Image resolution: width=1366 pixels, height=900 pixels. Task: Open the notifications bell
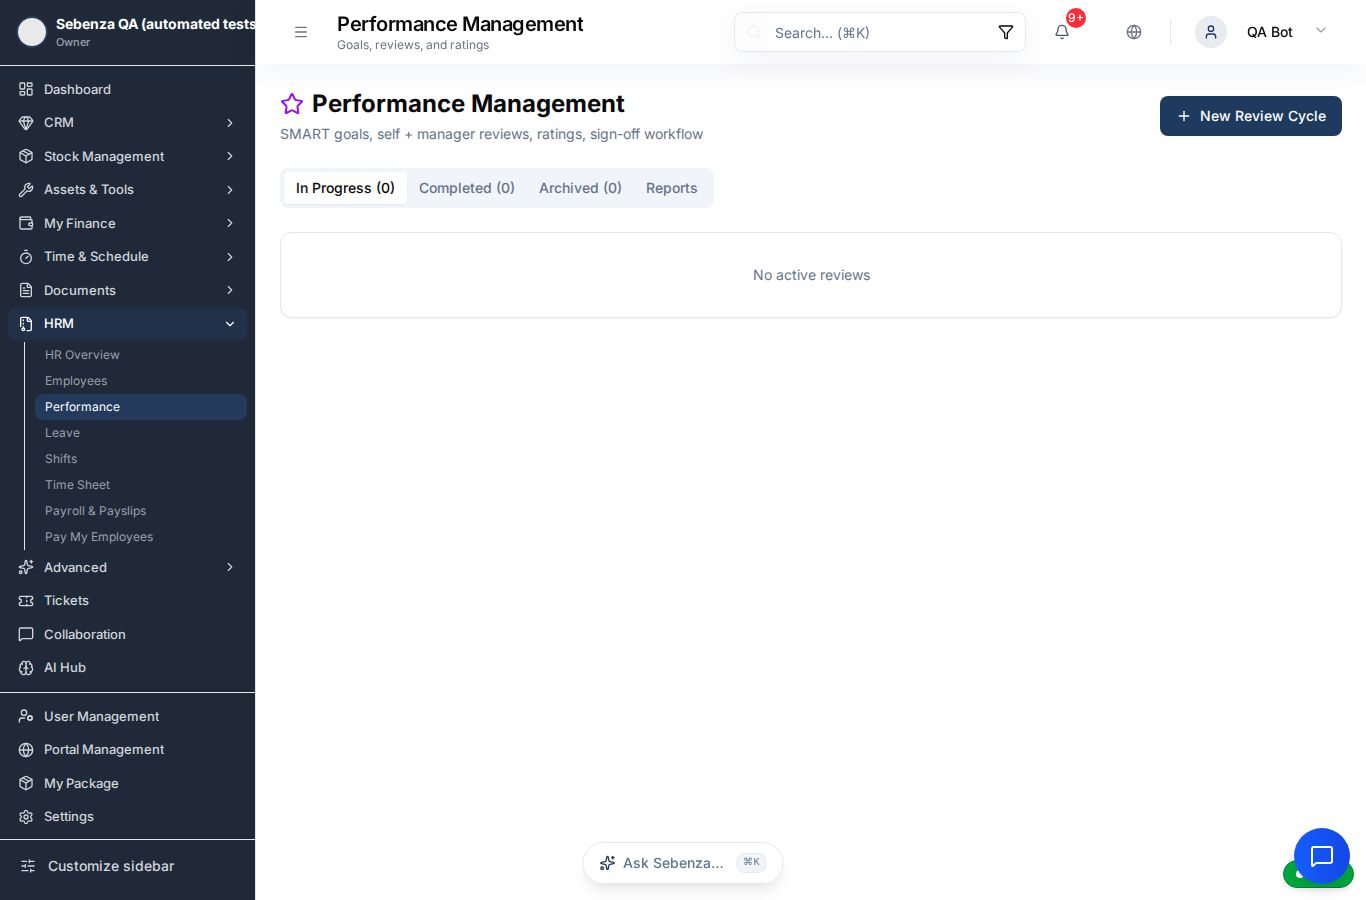pyautogui.click(x=1062, y=32)
